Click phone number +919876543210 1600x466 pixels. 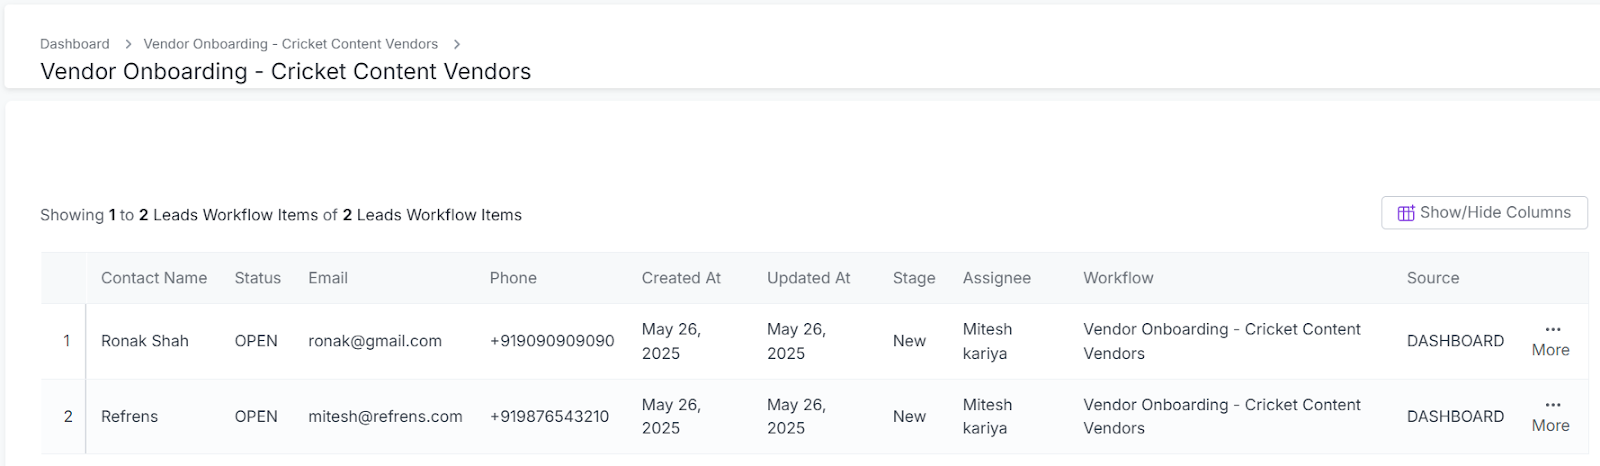click(x=549, y=417)
